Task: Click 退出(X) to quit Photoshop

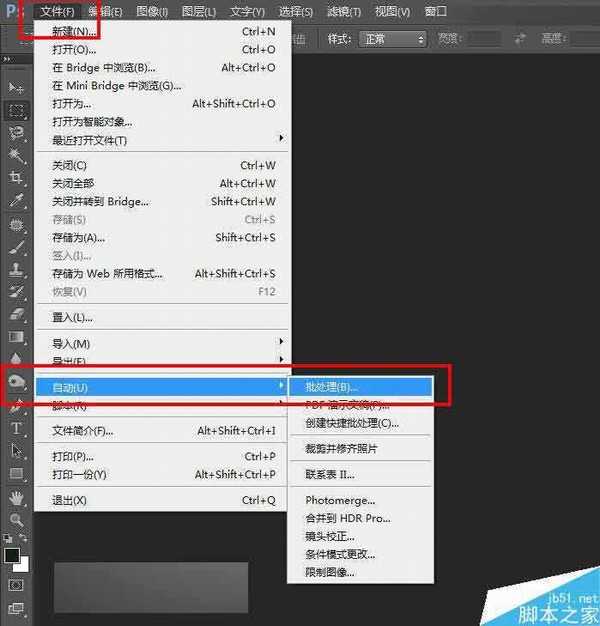Action: 69,500
